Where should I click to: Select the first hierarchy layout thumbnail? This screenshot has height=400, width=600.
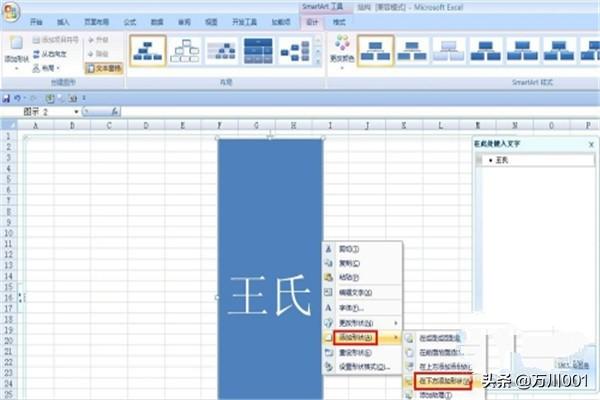coord(148,51)
